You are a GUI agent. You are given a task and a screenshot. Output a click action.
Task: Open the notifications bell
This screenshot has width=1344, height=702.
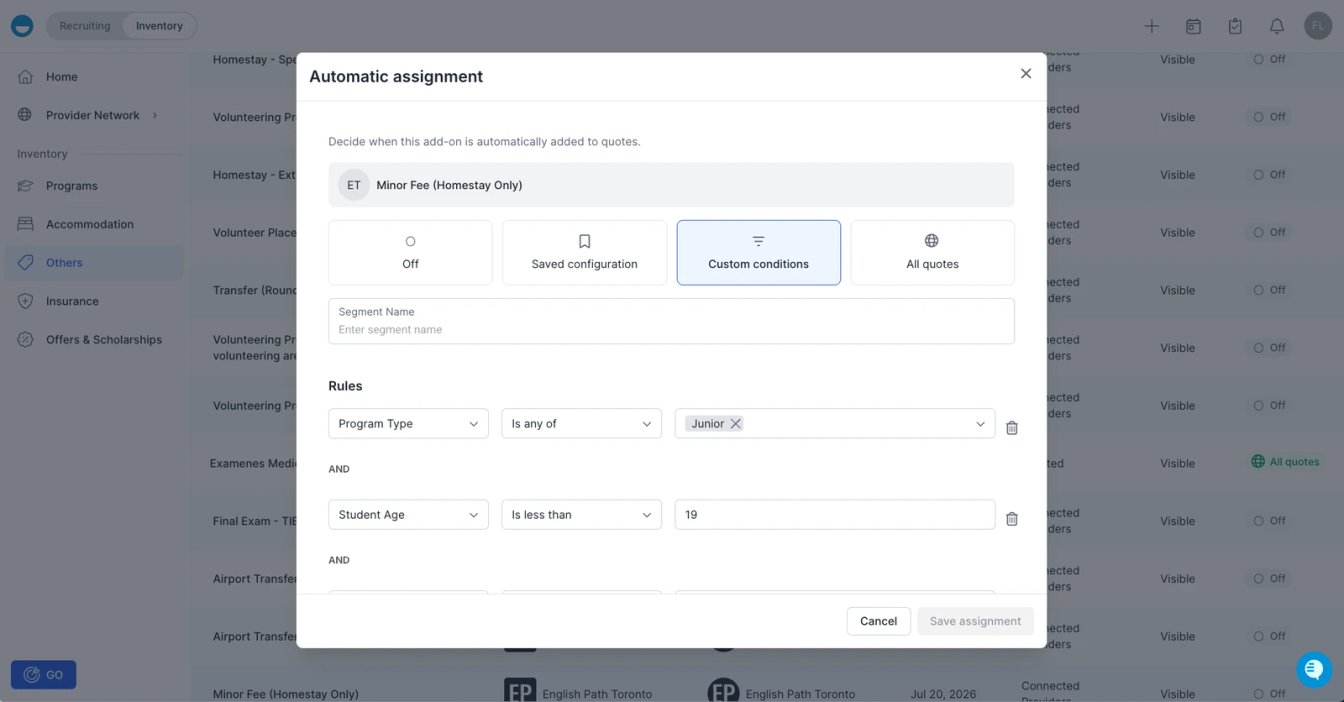[x=1277, y=26]
